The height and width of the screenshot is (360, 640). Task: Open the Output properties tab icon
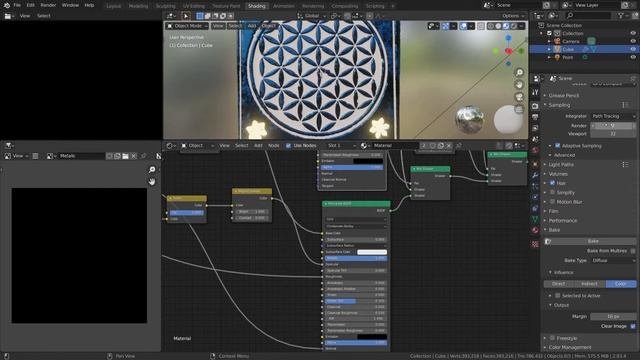[535, 117]
